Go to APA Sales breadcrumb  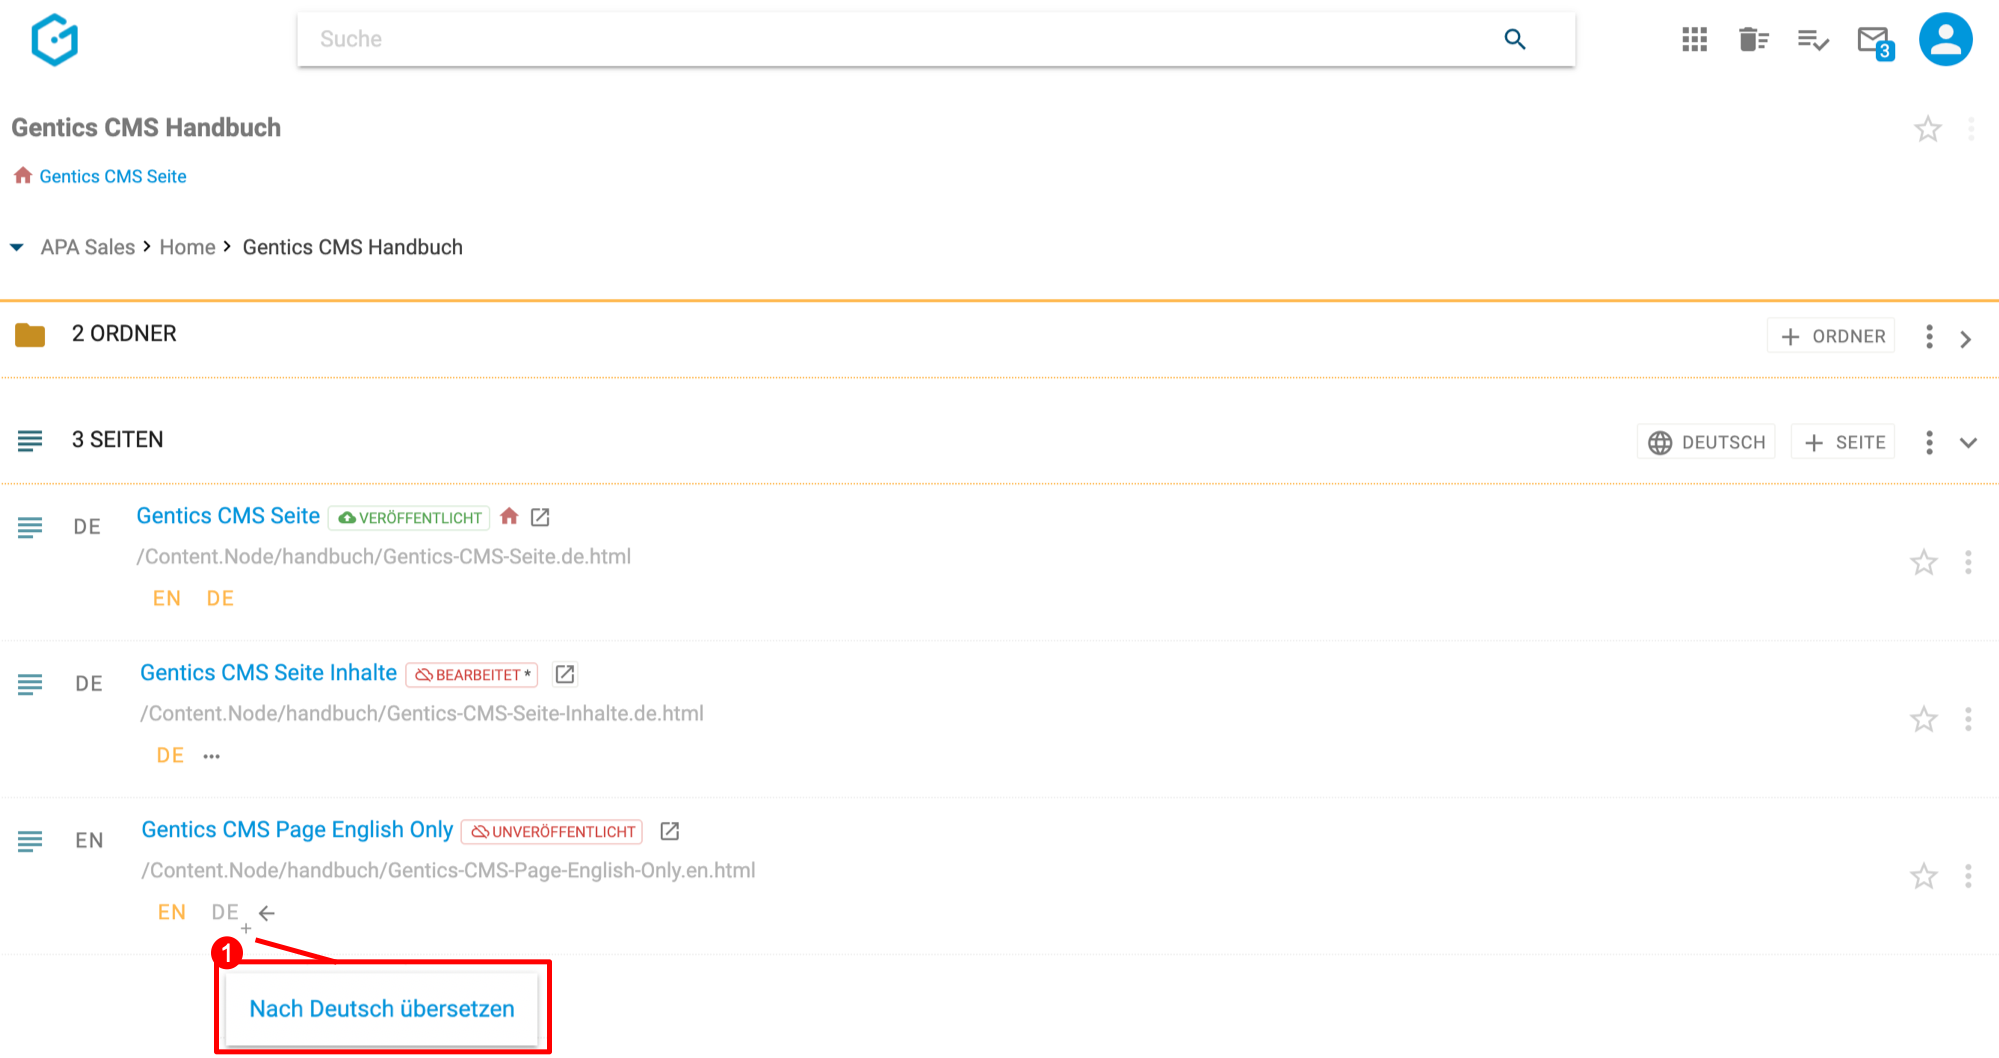[x=88, y=247]
